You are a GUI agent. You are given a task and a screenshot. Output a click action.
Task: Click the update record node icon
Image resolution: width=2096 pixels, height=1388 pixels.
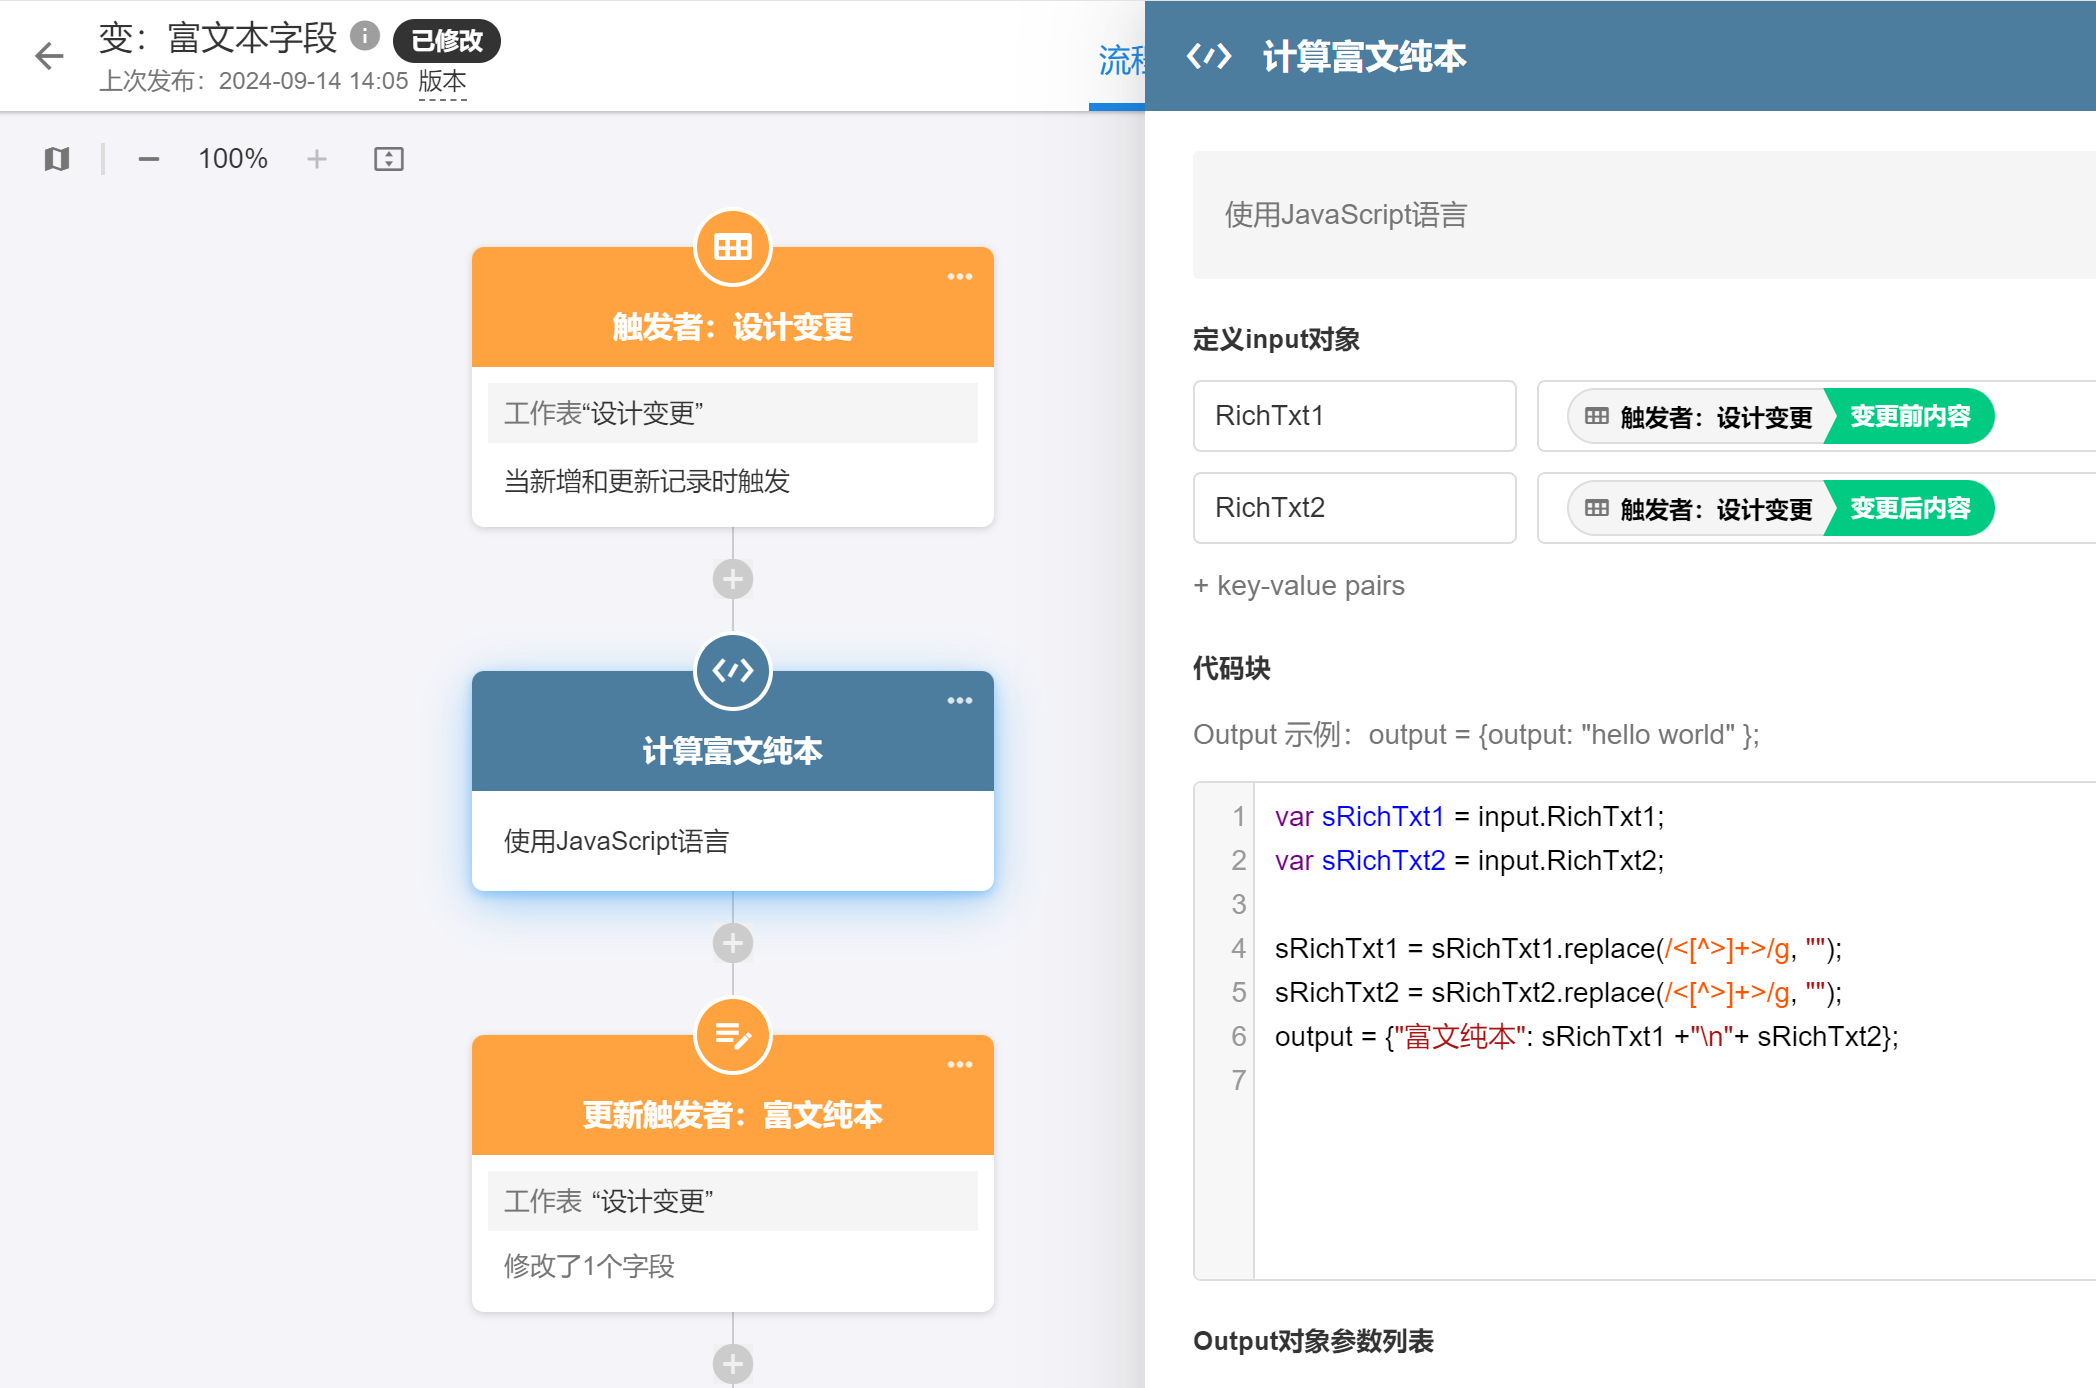732,1035
